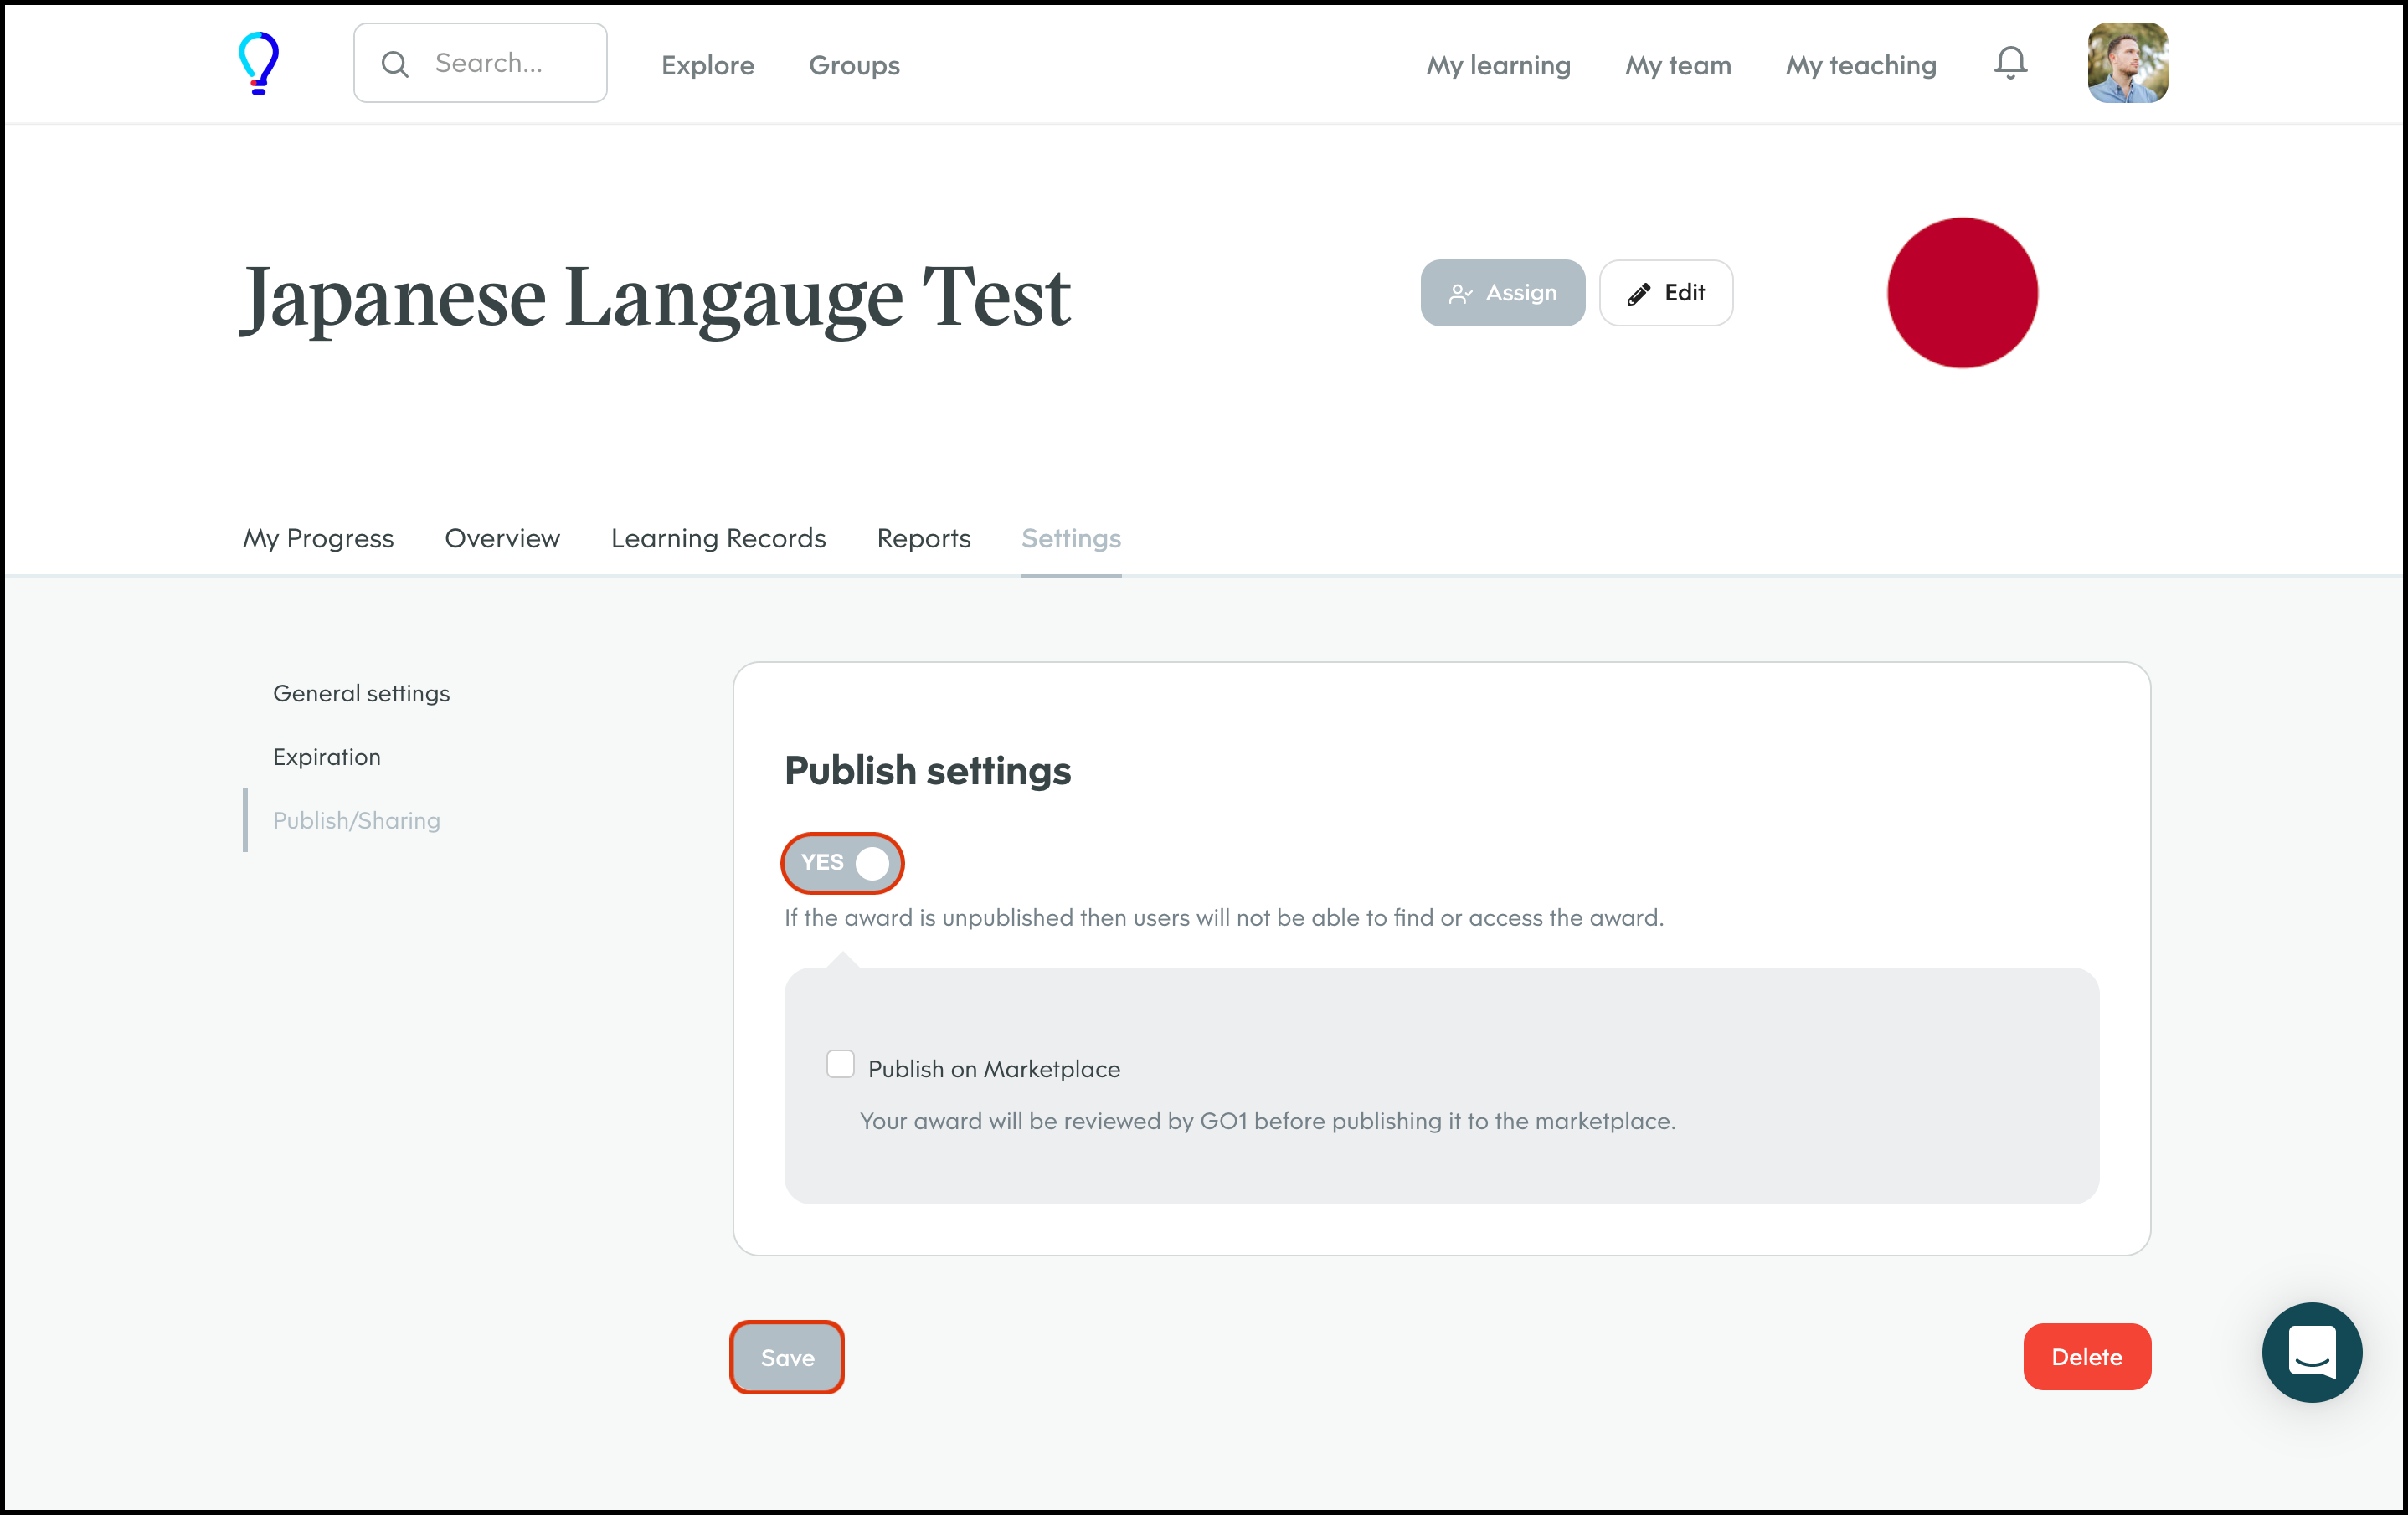The image size is (2408, 1515).
Task: Click the GO1 lightbulb logo
Action: pos(258,63)
